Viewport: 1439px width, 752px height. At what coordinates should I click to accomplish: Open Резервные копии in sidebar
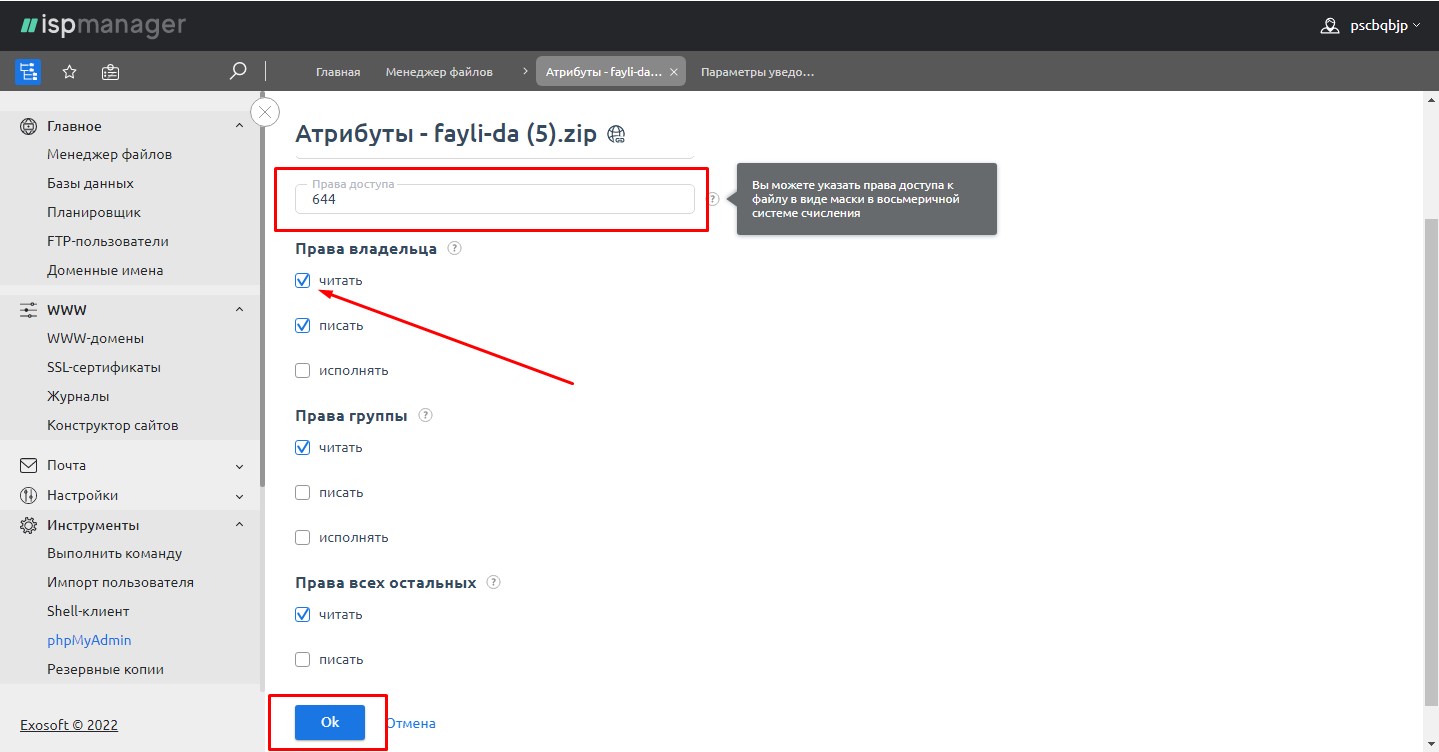tap(105, 670)
